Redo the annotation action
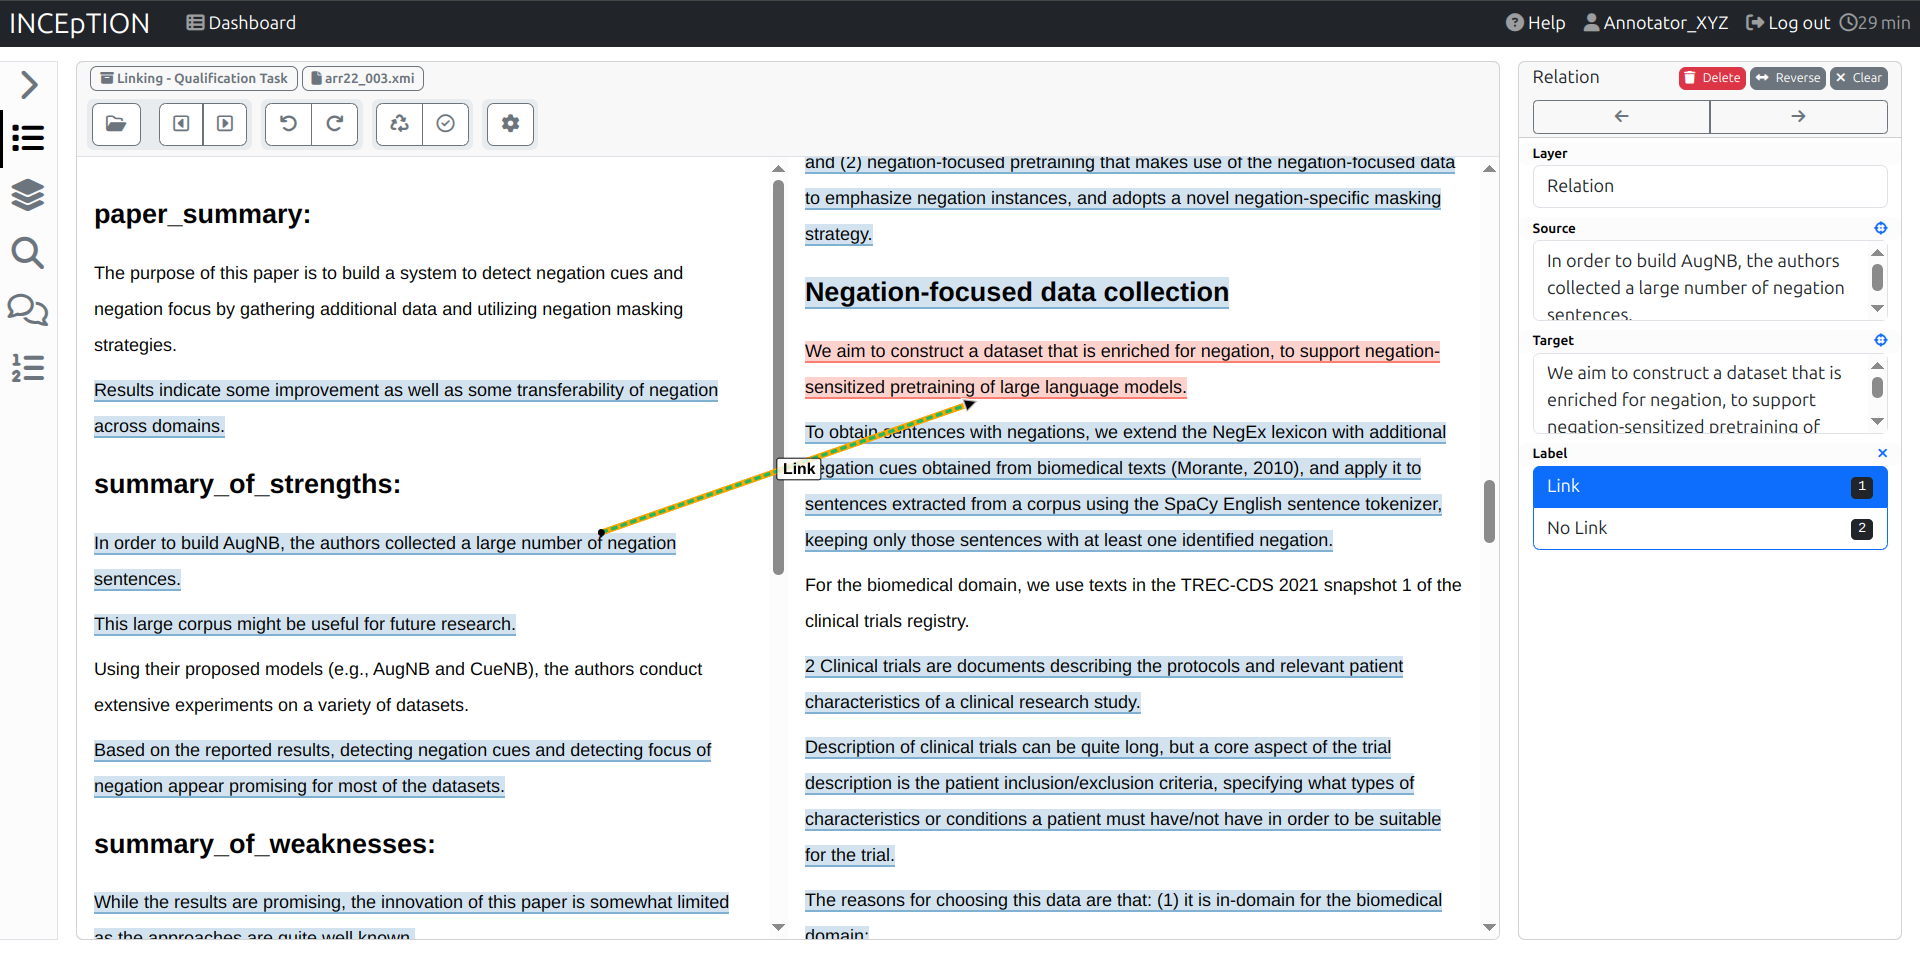 (335, 124)
